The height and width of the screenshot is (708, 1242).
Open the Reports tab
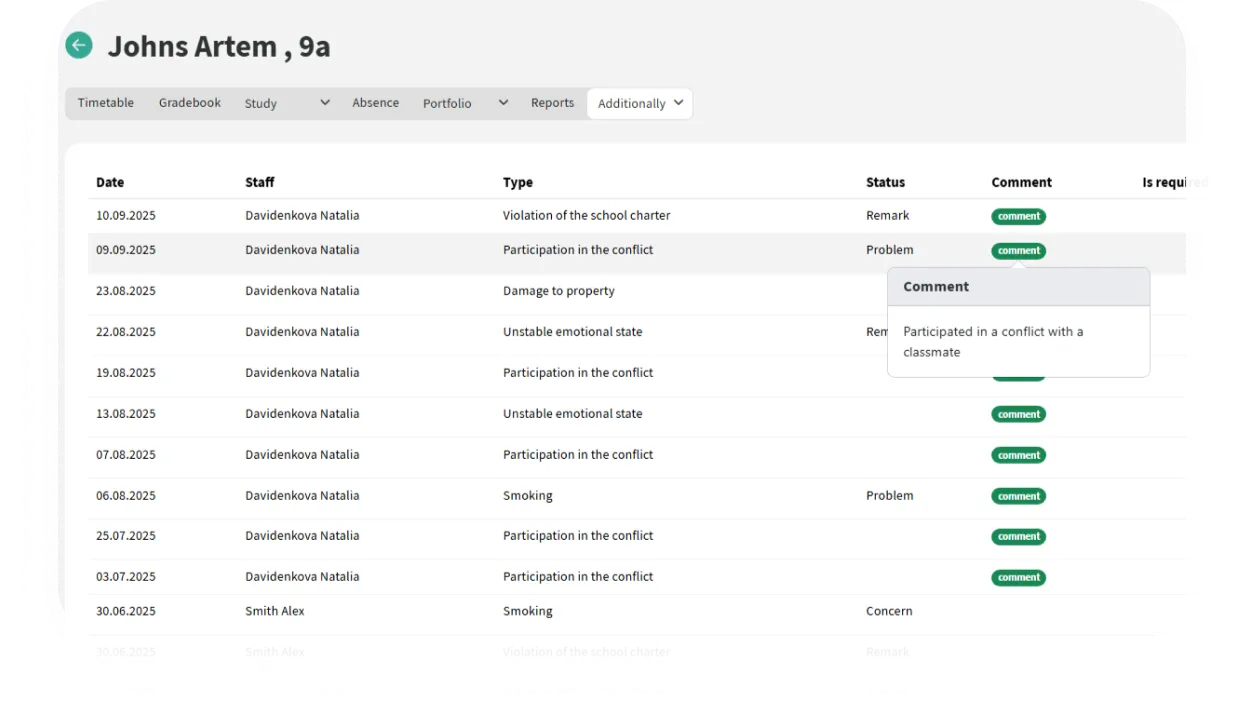(552, 103)
